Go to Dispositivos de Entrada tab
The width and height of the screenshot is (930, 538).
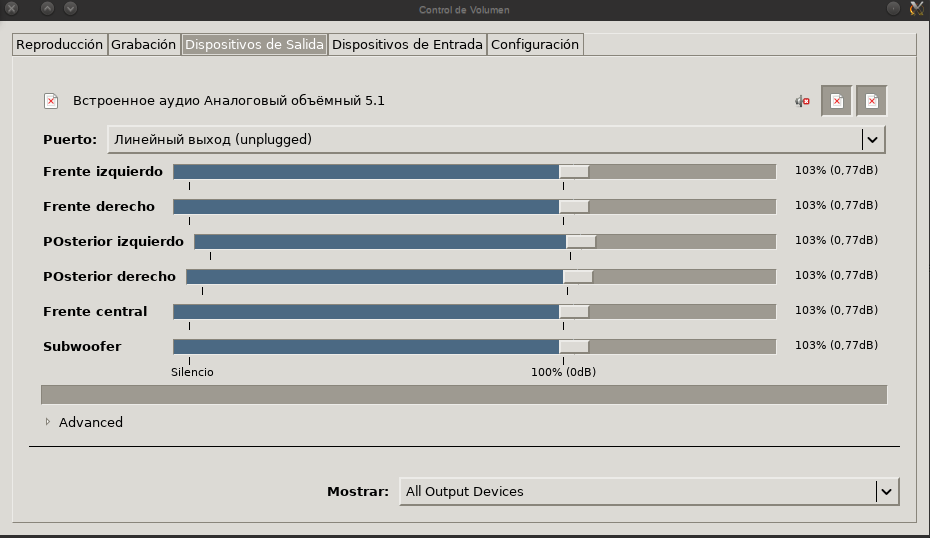407,44
